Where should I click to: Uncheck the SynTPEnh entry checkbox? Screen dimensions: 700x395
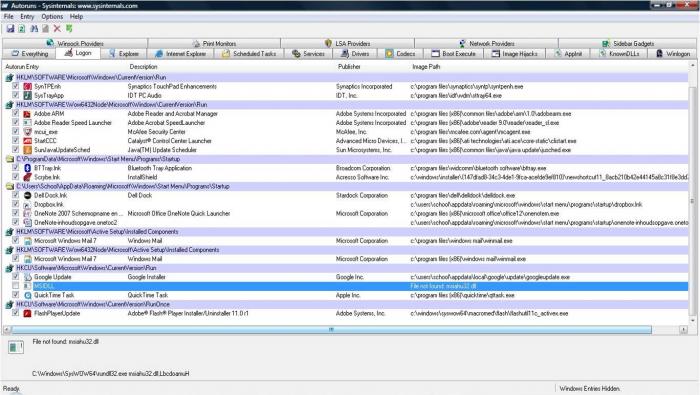(x=16, y=86)
